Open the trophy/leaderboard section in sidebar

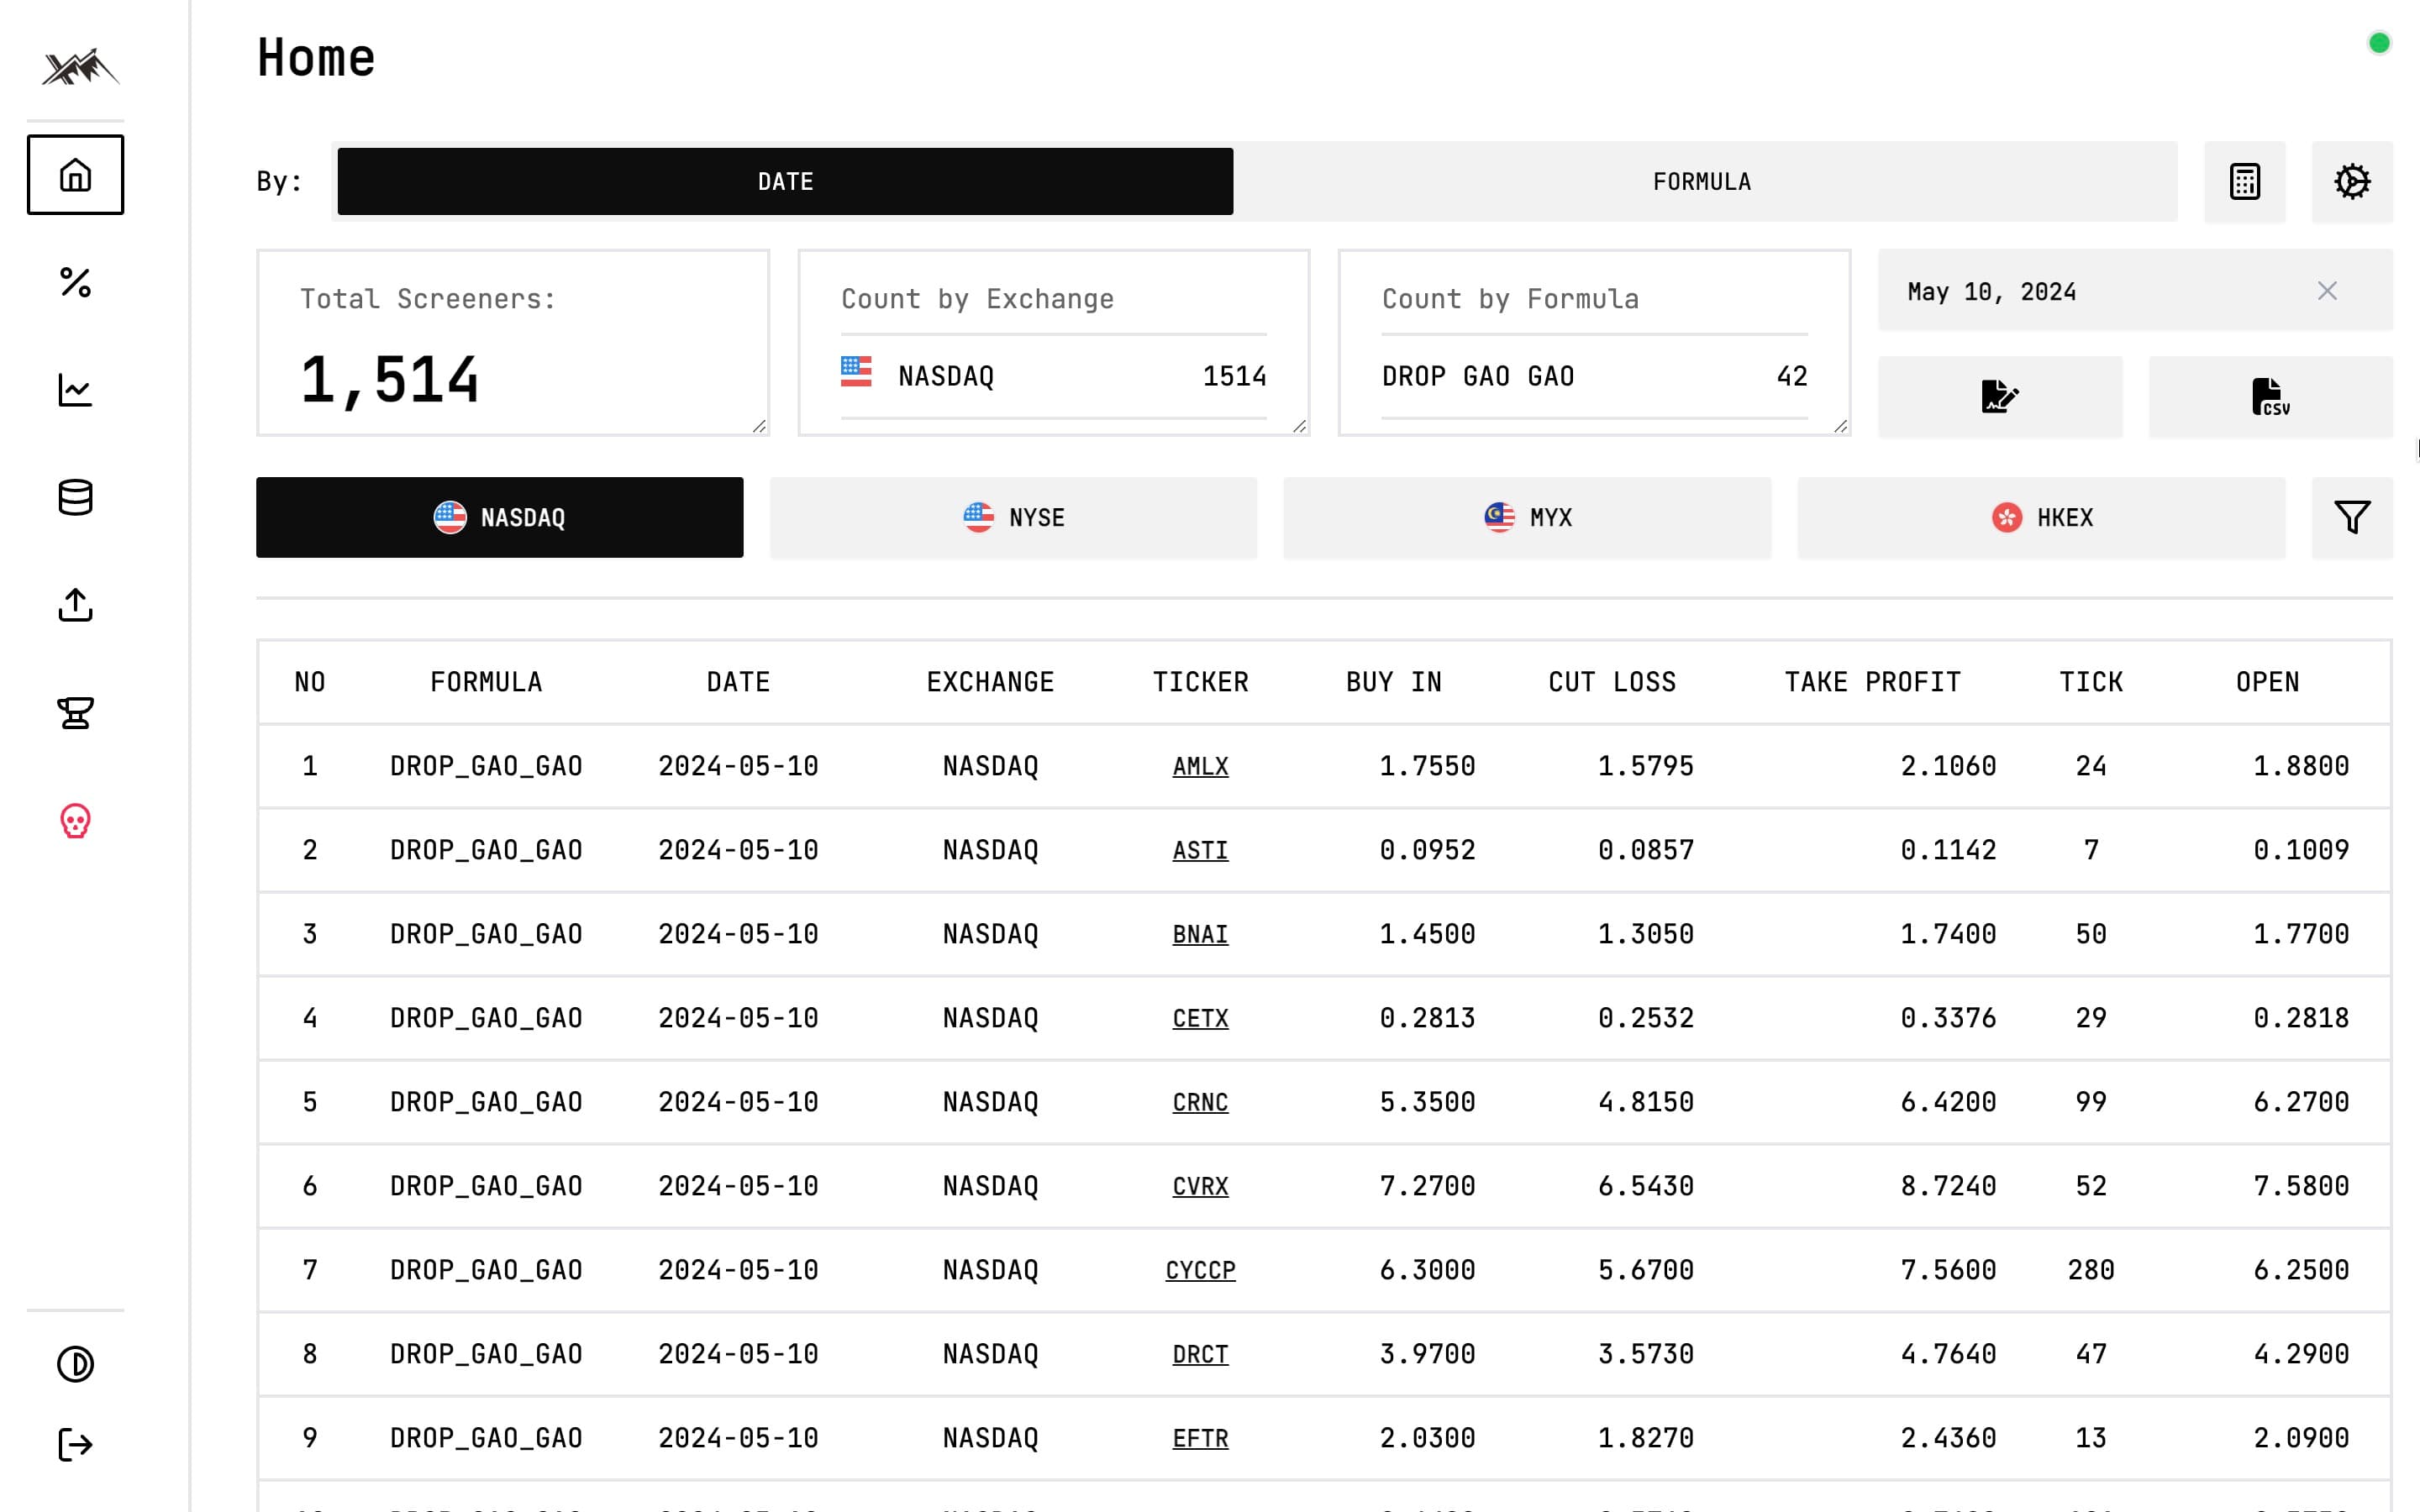pyautogui.click(x=75, y=713)
